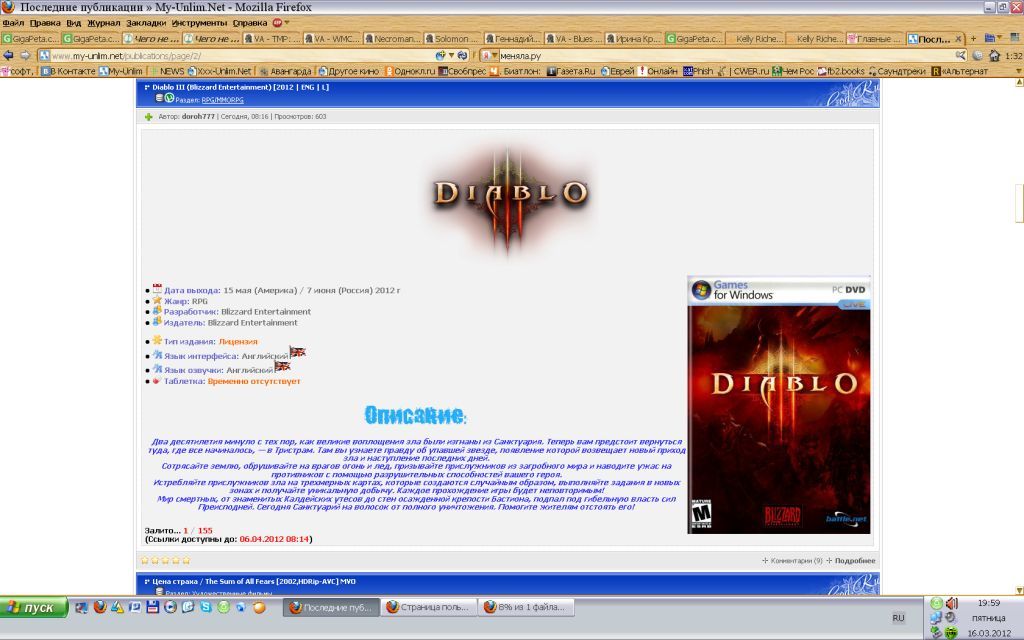Open the Журнал menu
The image size is (1024, 640).
[x=104, y=22]
